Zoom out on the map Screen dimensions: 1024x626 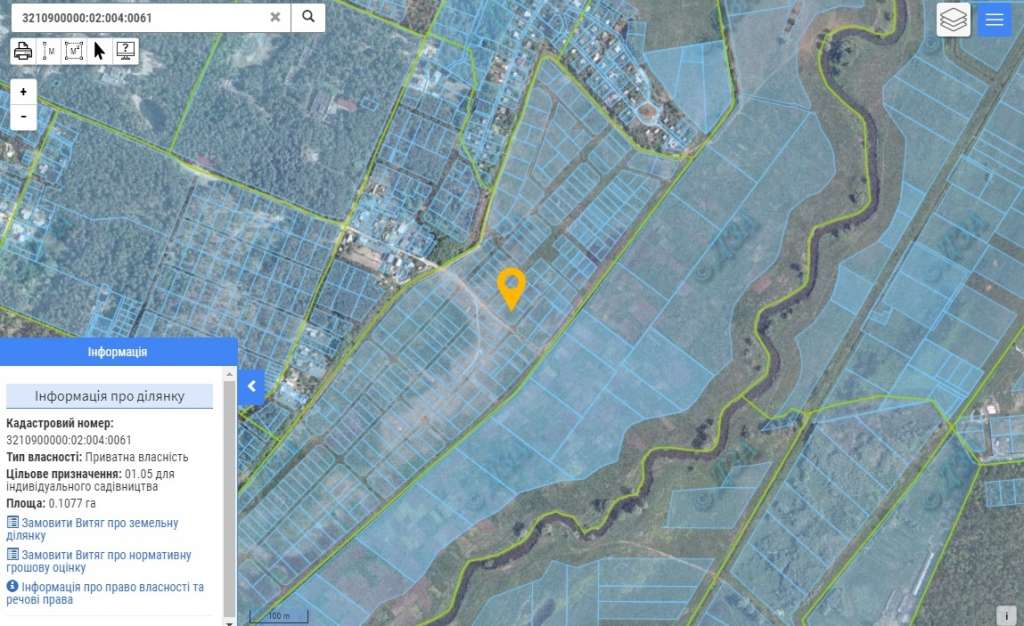(23, 116)
